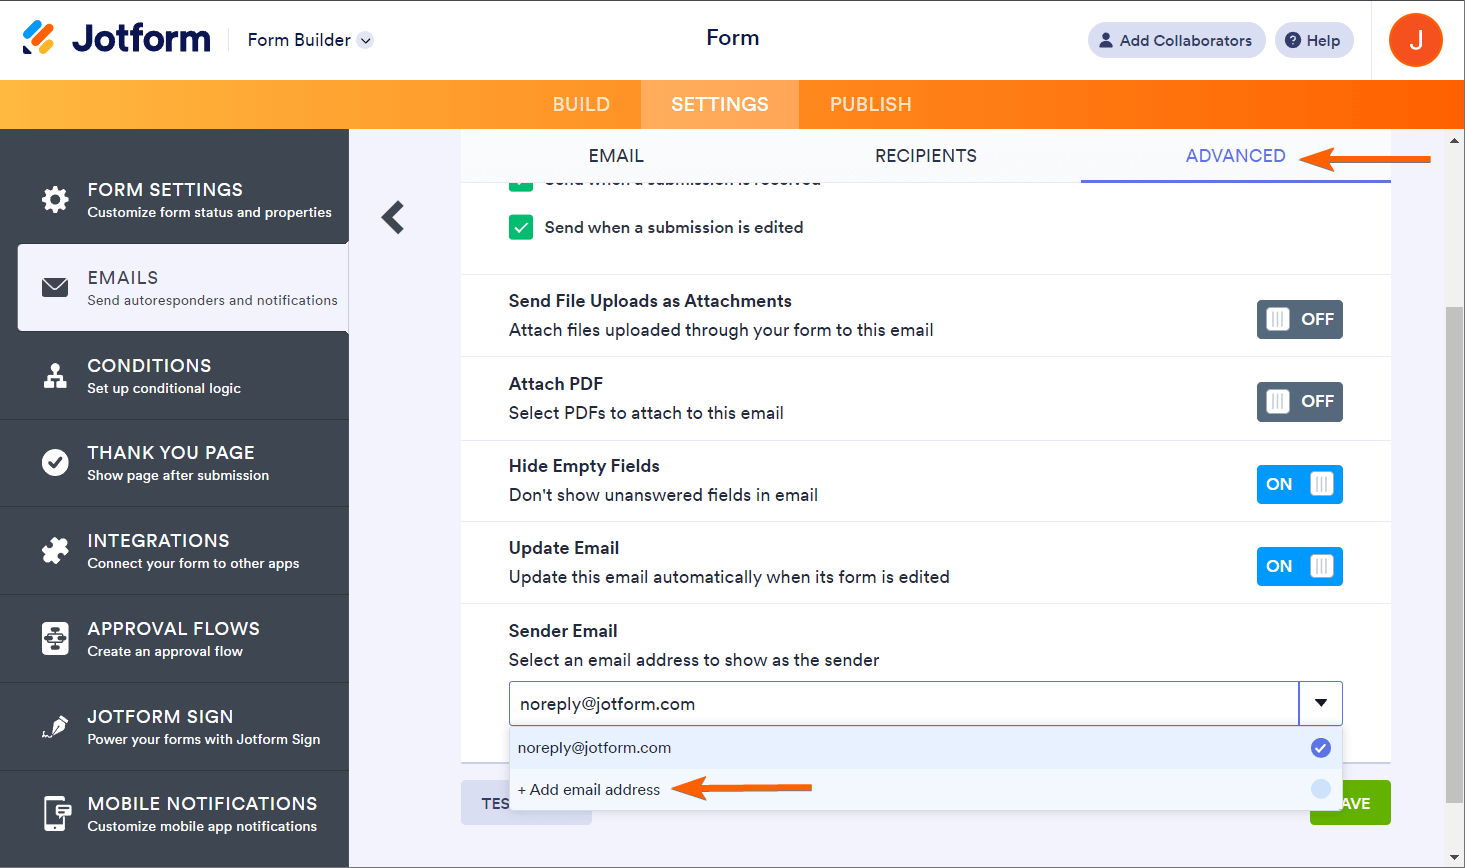
Task: Click the Emails envelope icon
Action: click(55, 288)
